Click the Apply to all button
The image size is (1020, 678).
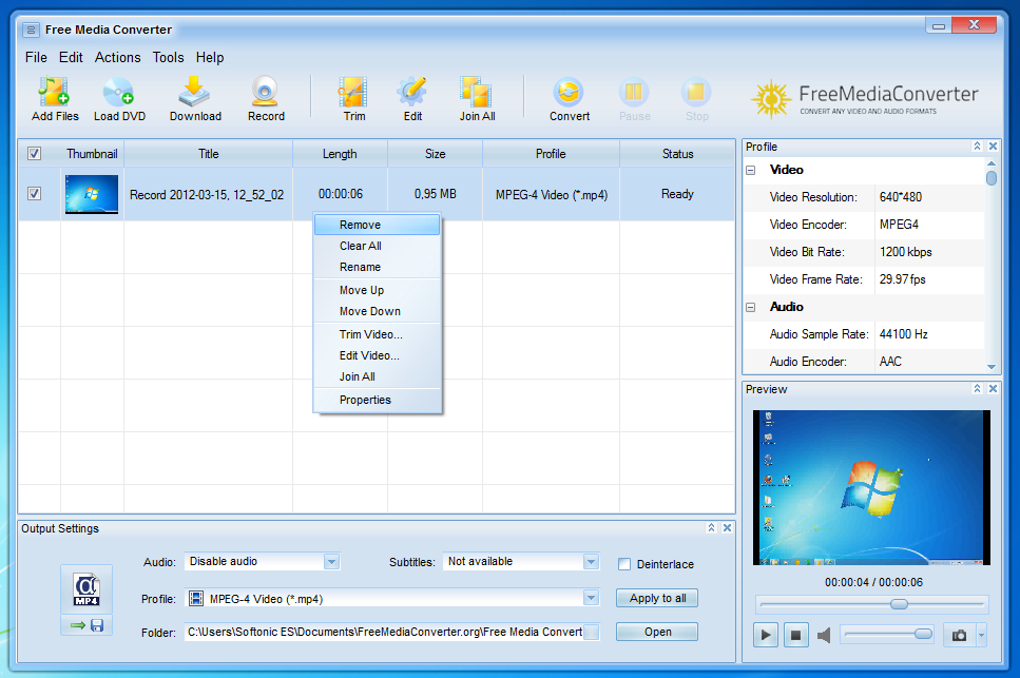click(x=657, y=598)
